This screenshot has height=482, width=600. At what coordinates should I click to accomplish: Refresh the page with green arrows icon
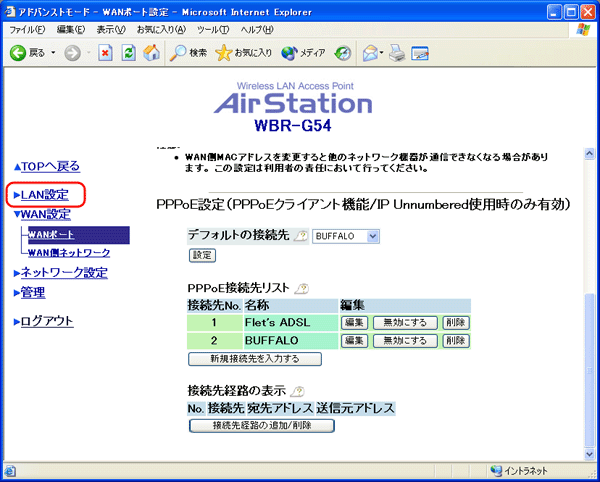click(129, 54)
